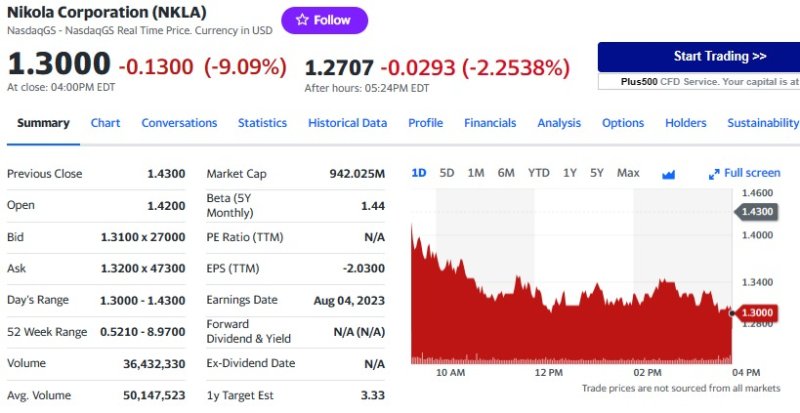Show the Max chart range
Viewport: 800px width, 413px height.
628,173
